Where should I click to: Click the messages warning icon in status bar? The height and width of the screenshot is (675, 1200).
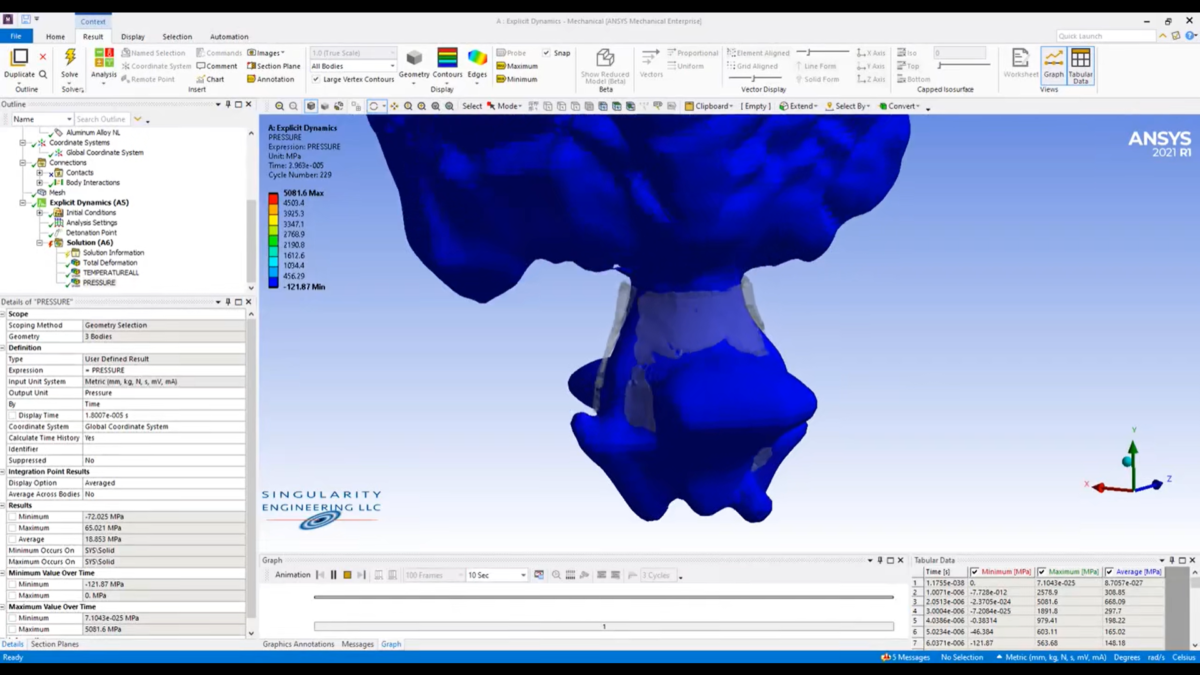[886, 657]
